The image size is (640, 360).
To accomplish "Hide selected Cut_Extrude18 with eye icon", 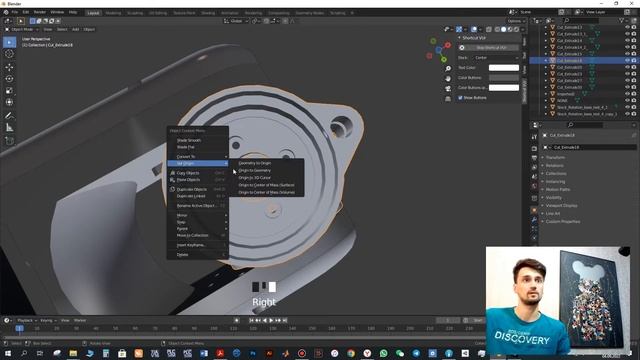I will click(x=627, y=60).
